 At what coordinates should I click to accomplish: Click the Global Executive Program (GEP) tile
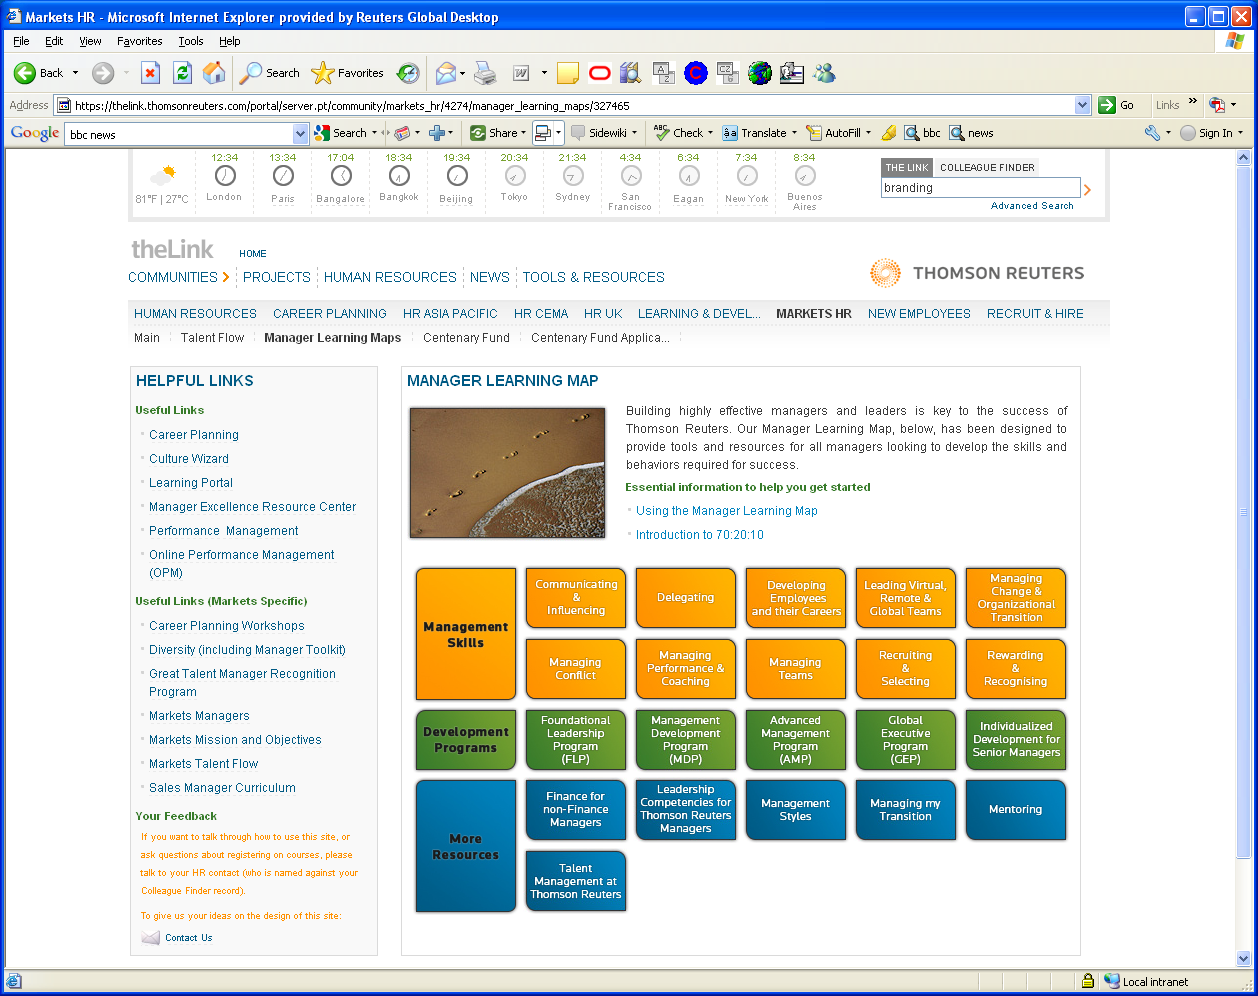[x=906, y=740]
